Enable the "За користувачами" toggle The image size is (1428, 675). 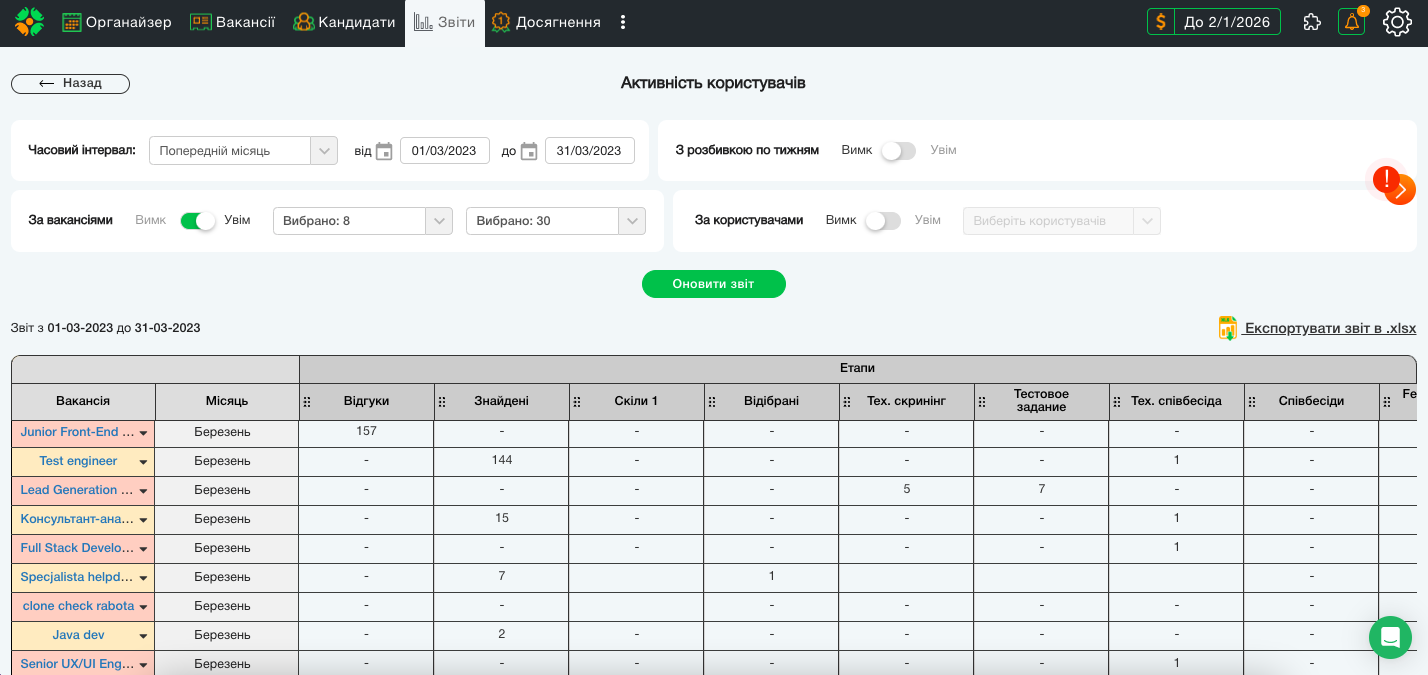[883, 221]
